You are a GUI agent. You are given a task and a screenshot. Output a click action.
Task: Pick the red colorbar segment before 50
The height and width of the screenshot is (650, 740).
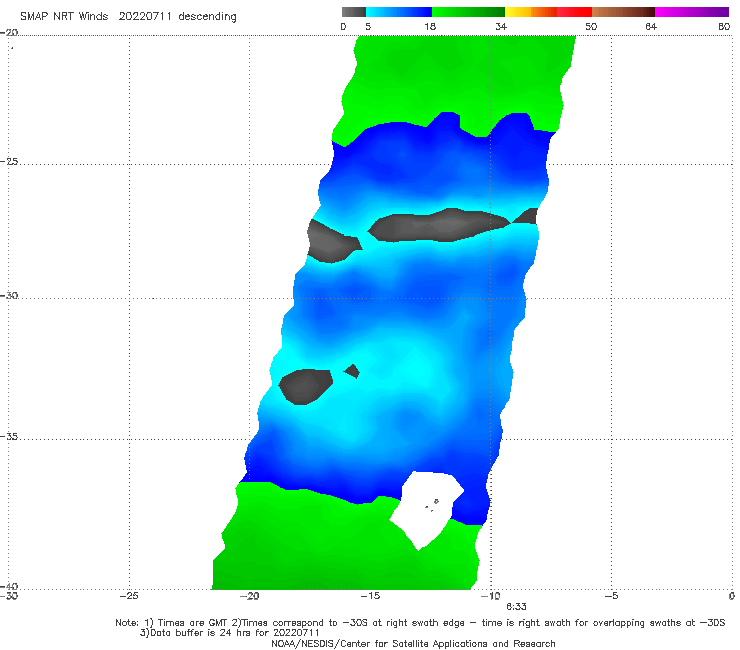[574, 12]
